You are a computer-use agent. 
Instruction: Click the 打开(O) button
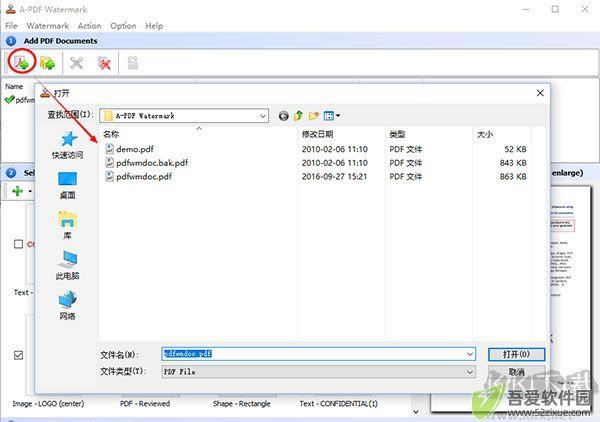point(517,354)
